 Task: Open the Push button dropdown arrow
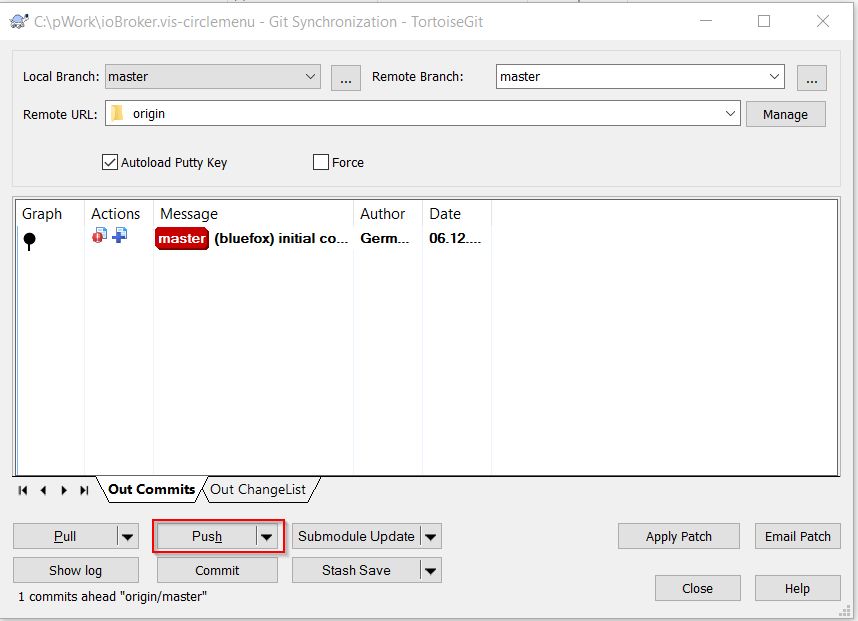coord(266,537)
